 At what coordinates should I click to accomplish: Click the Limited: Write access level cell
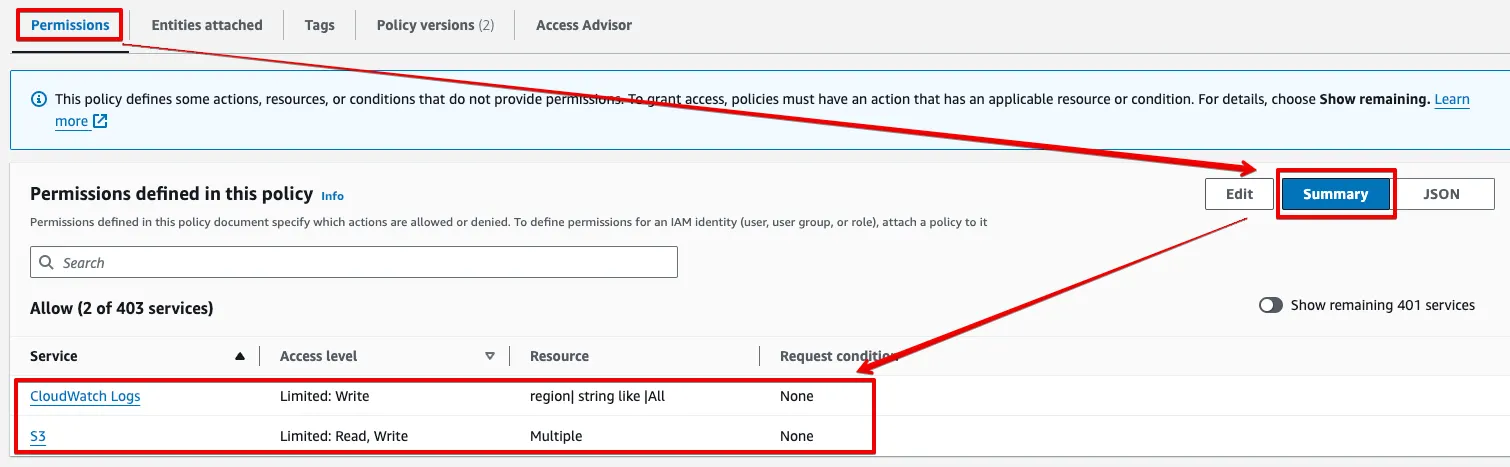pyautogui.click(x=324, y=396)
